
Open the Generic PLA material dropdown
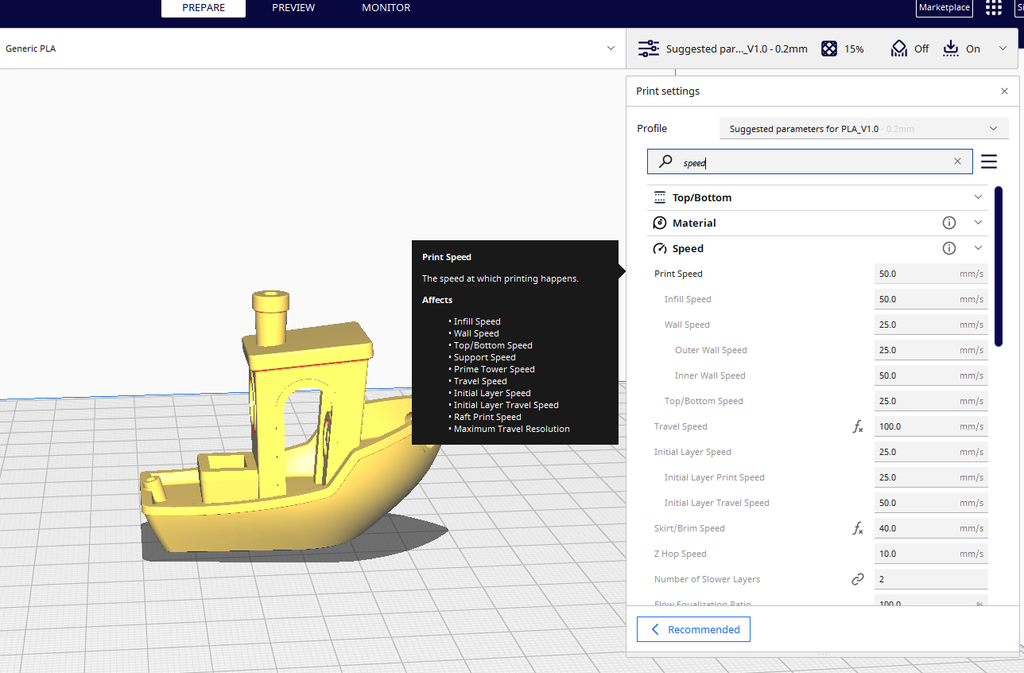click(610, 47)
